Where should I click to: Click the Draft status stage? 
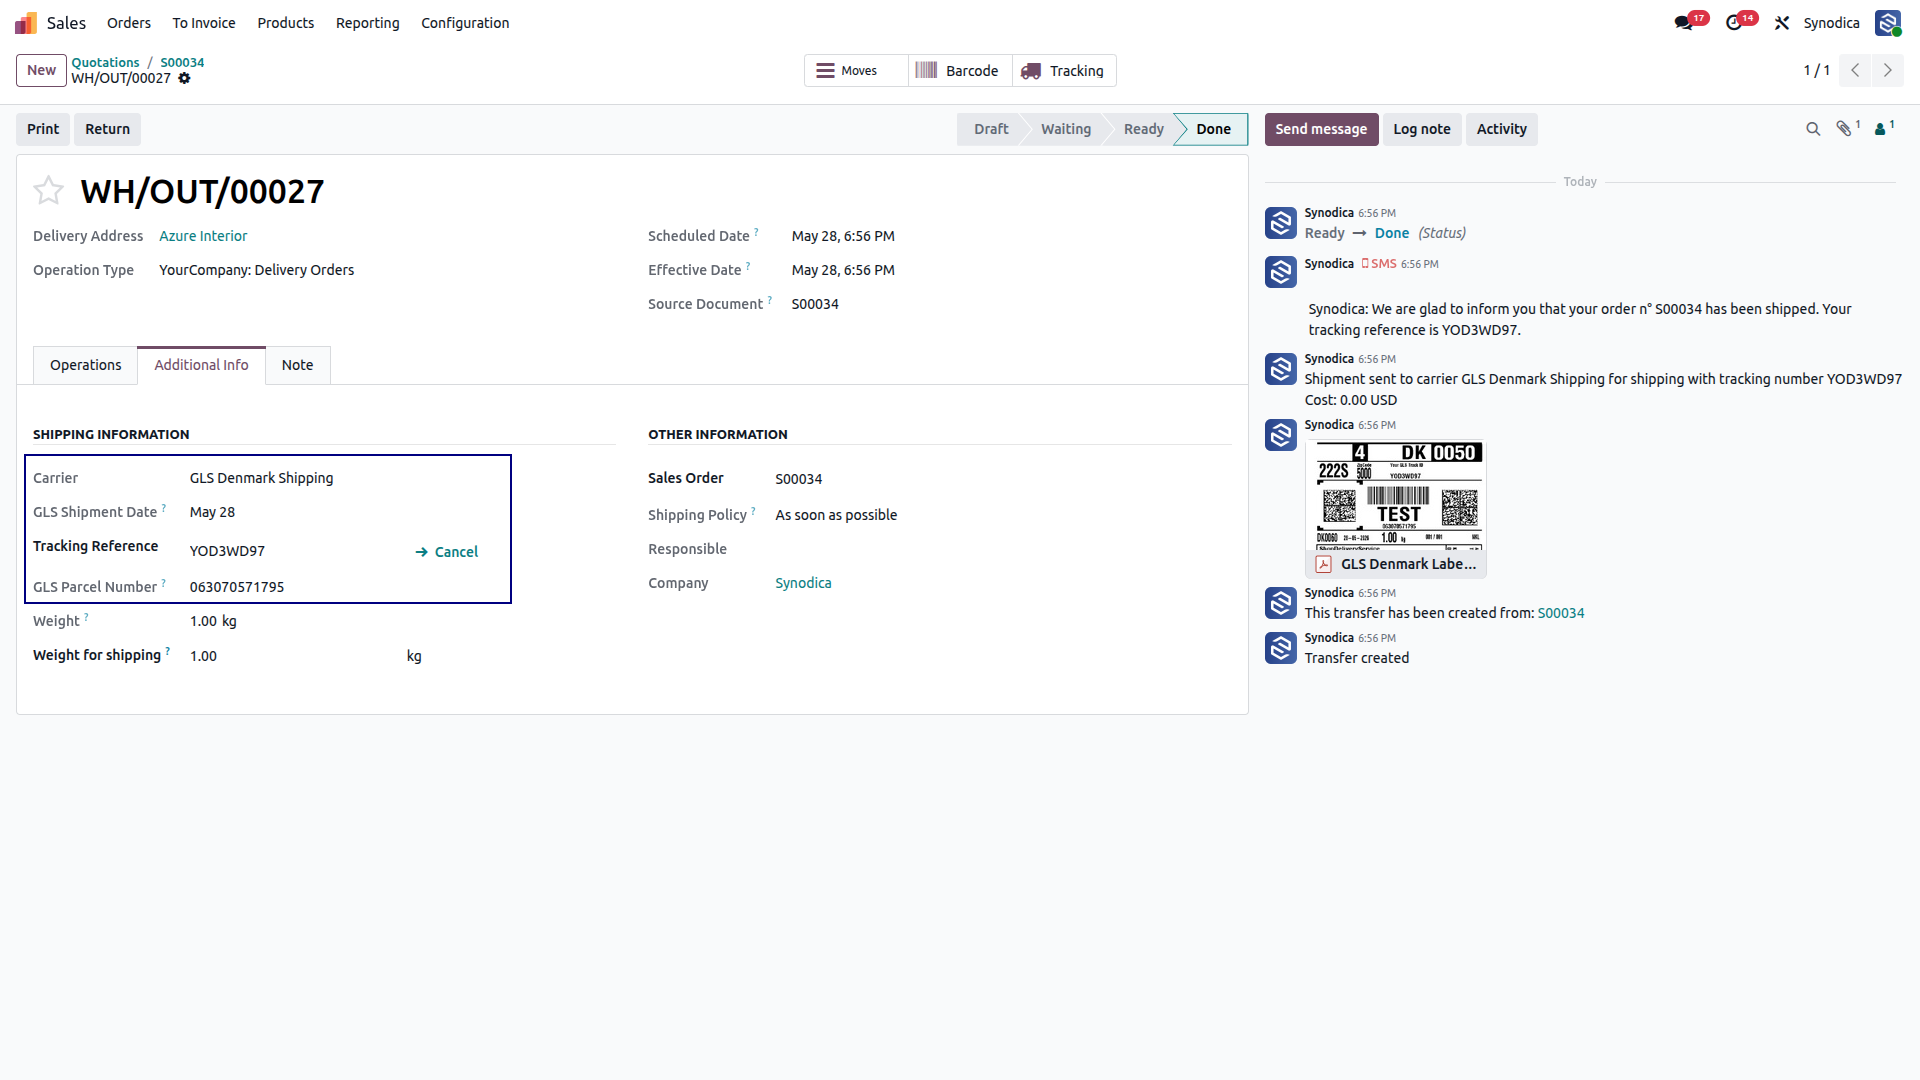click(x=991, y=129)
